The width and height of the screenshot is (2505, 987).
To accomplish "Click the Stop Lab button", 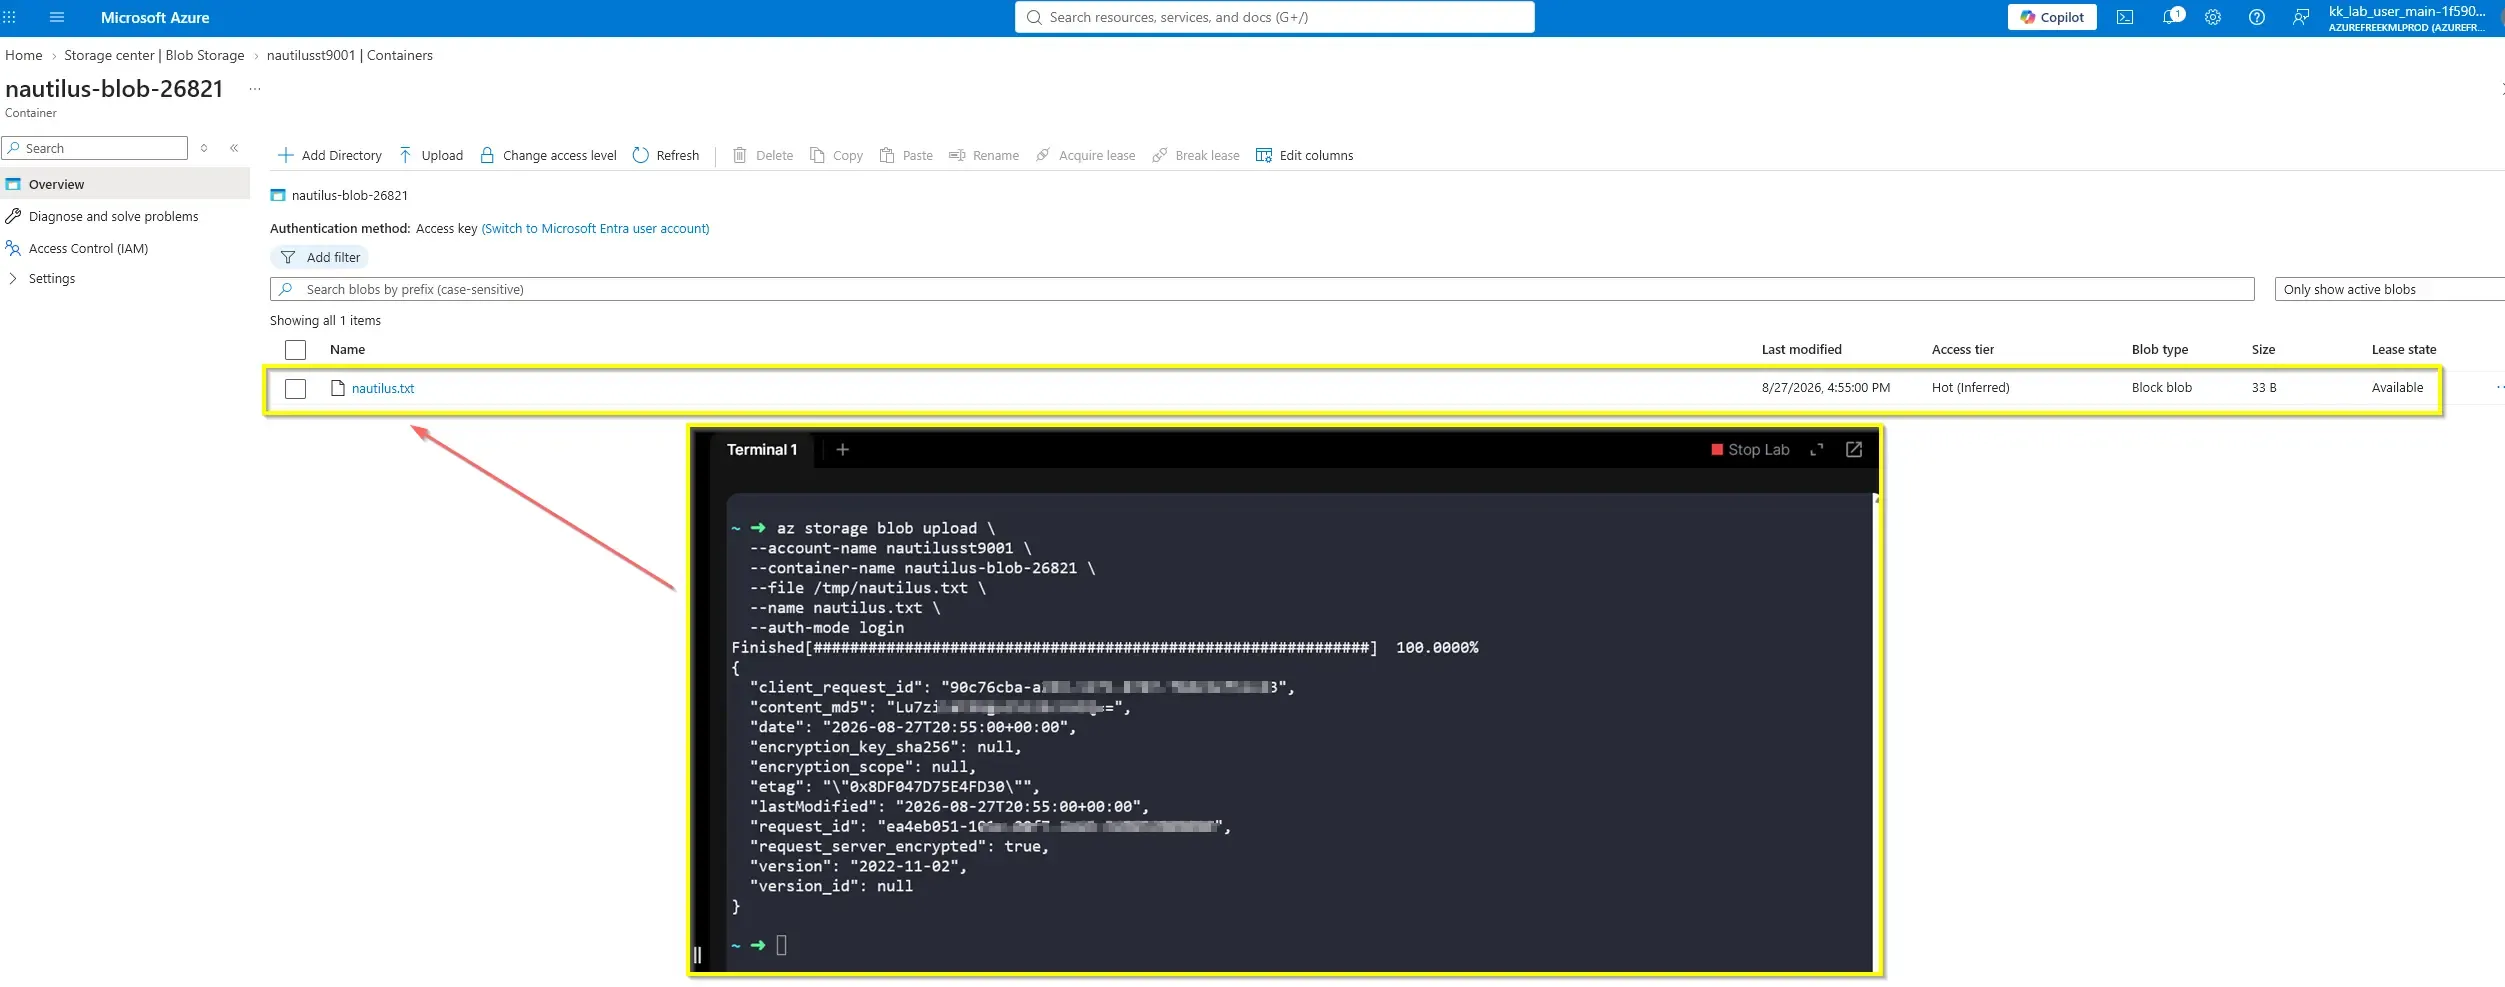I will 1750,449.
